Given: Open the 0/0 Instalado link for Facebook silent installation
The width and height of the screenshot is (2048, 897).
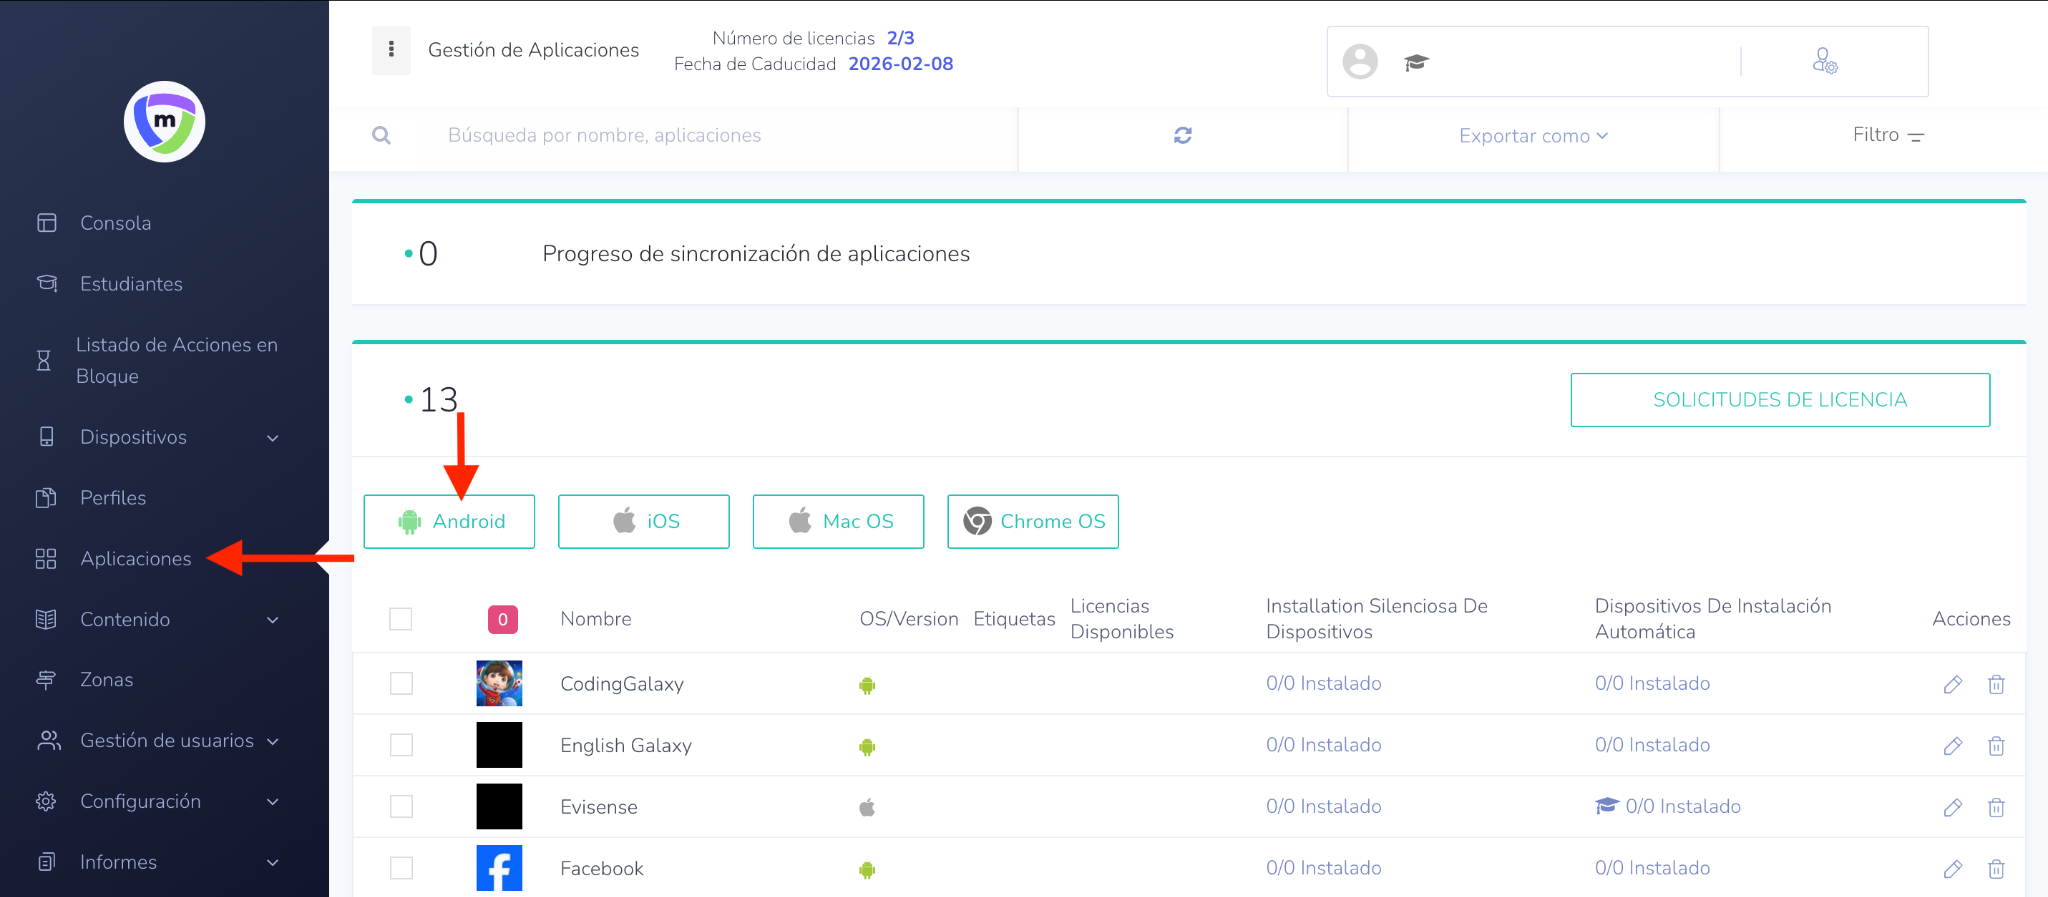Looking at the screenshot, I should tap(1323, 868).
